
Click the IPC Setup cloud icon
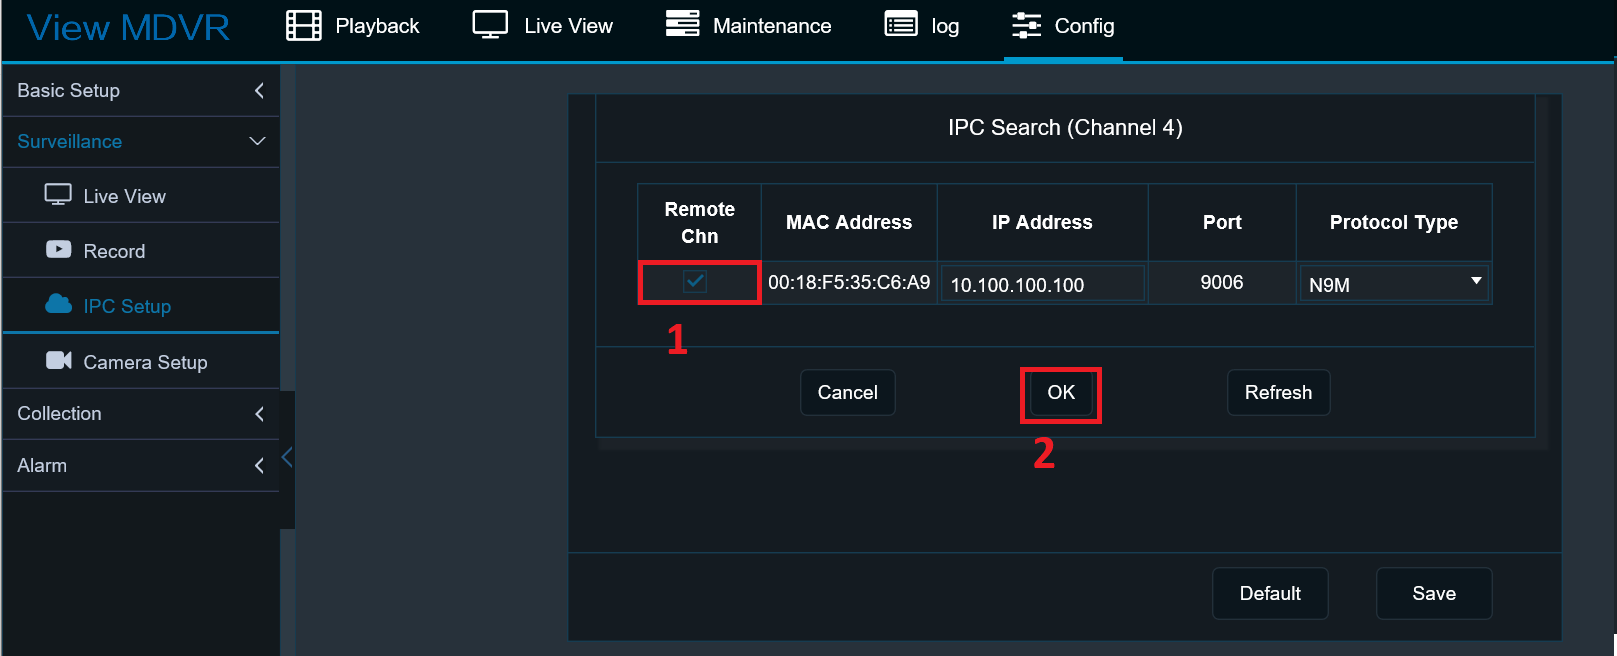[59, 304]
